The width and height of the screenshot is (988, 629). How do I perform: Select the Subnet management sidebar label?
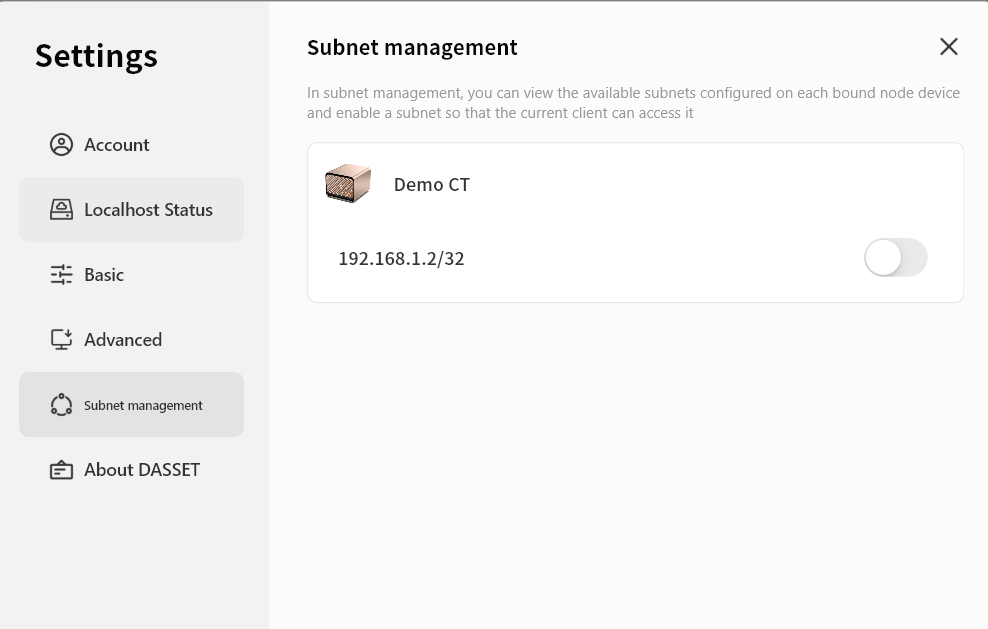[143, 405]
